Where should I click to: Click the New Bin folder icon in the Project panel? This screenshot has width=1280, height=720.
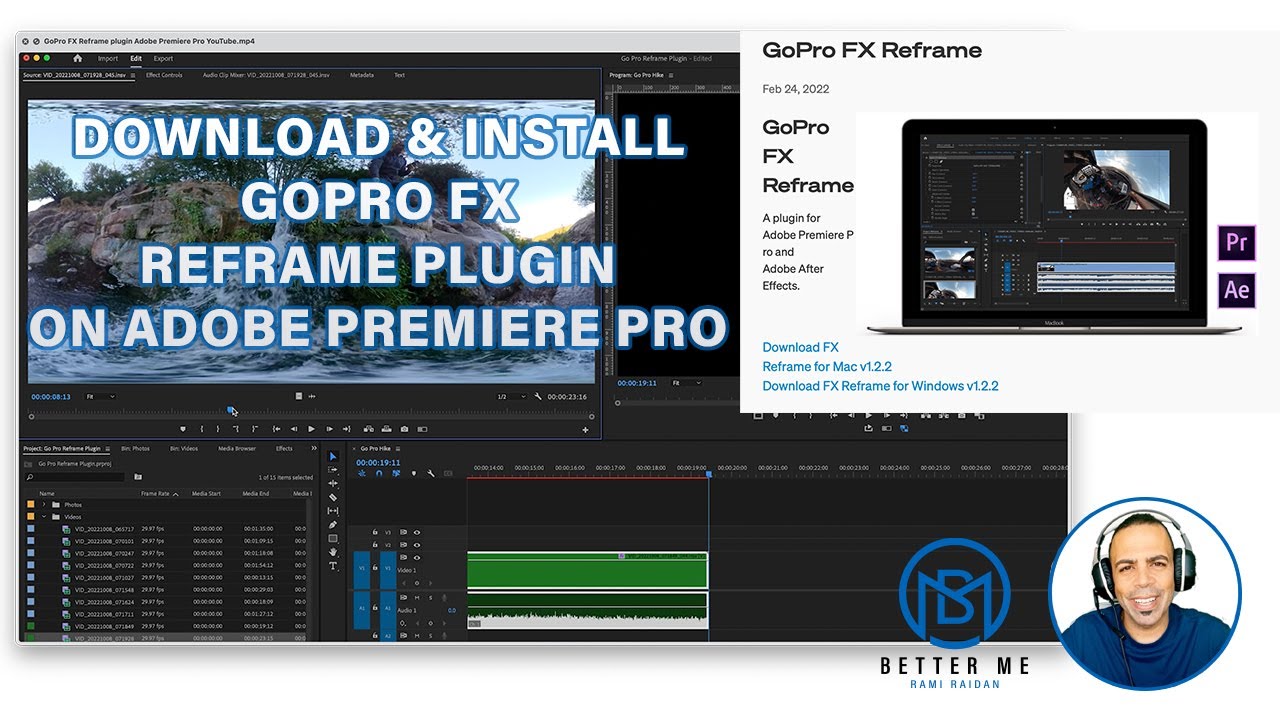point(138,477)
